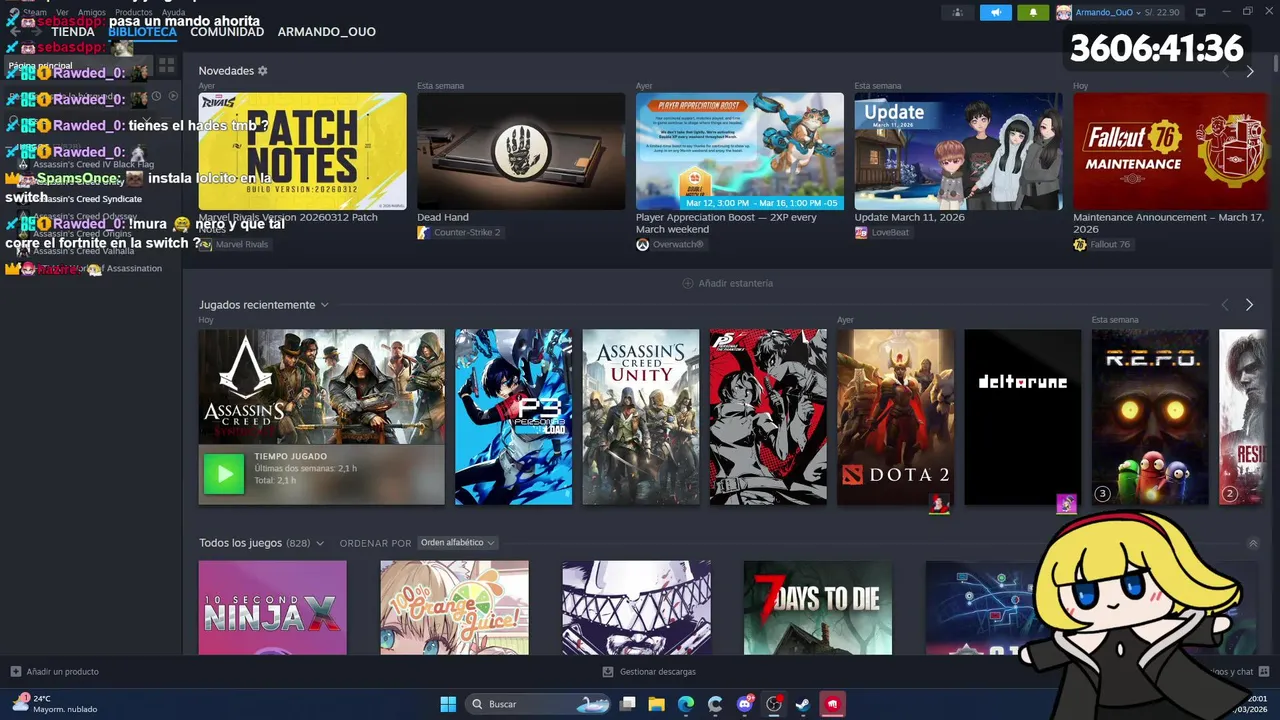Screen dimensions: 1280x720
Task: Open the weather widget showing 24°C
Action: (x=55, y=704)
